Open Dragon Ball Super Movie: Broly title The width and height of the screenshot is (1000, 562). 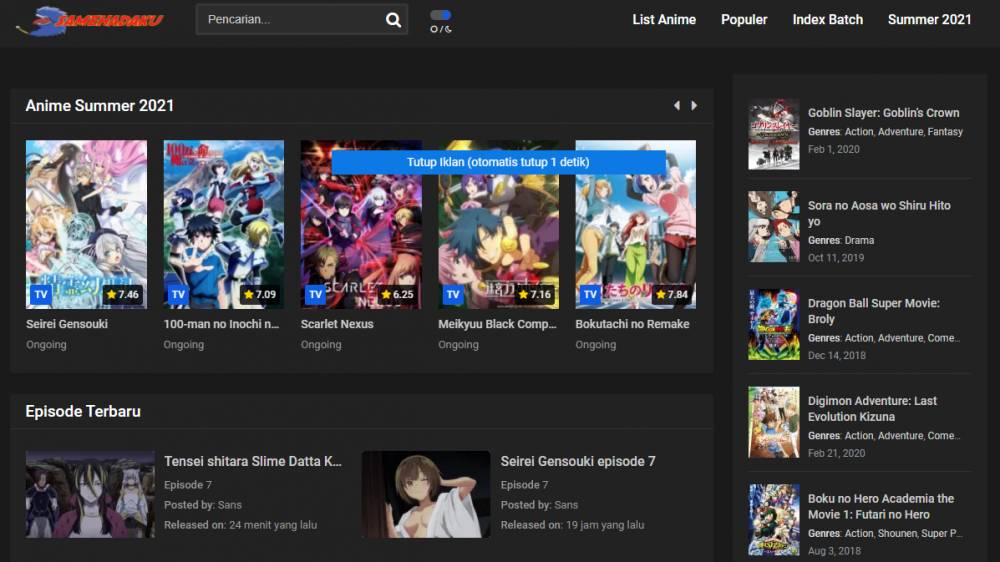874,311
